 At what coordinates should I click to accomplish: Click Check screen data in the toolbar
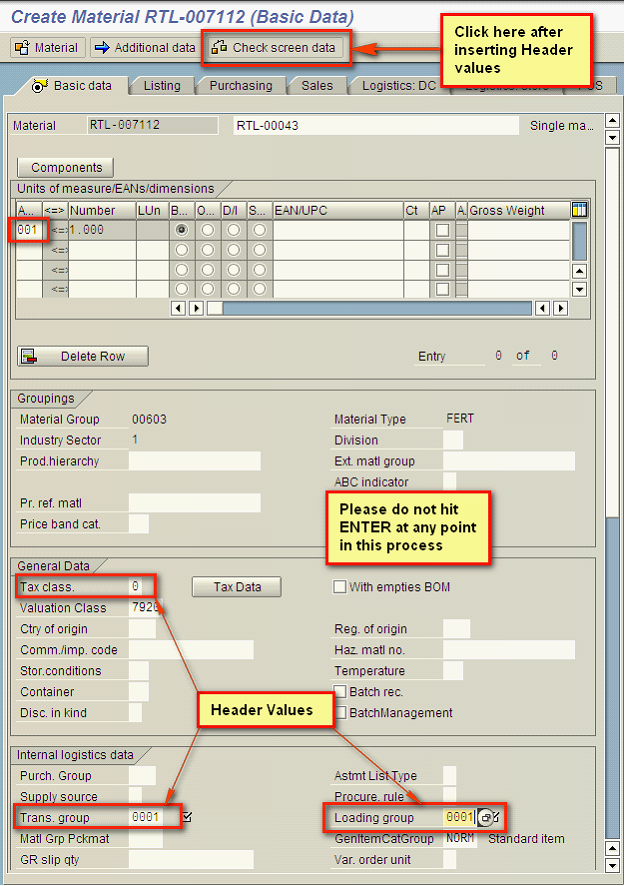(x=275, y=47)
